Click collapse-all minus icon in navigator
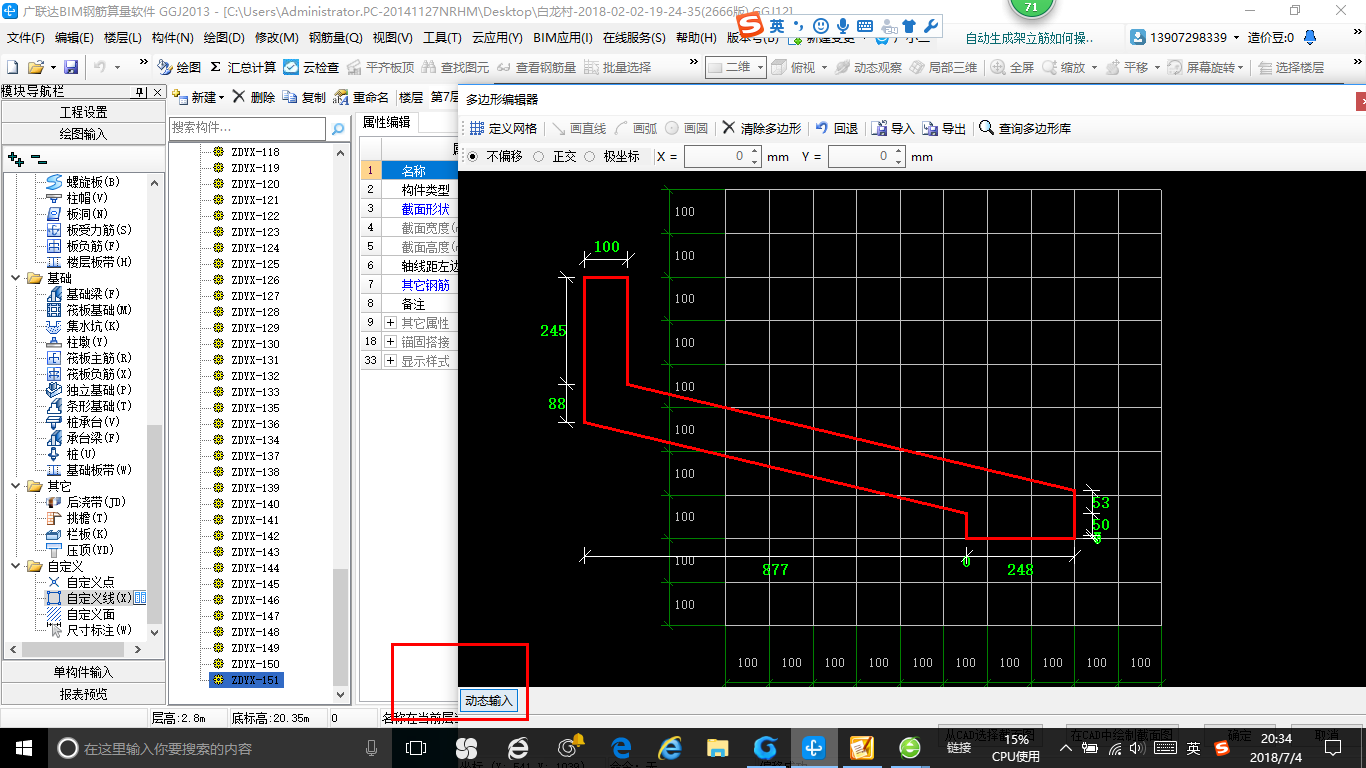 [x=38, y=158]
